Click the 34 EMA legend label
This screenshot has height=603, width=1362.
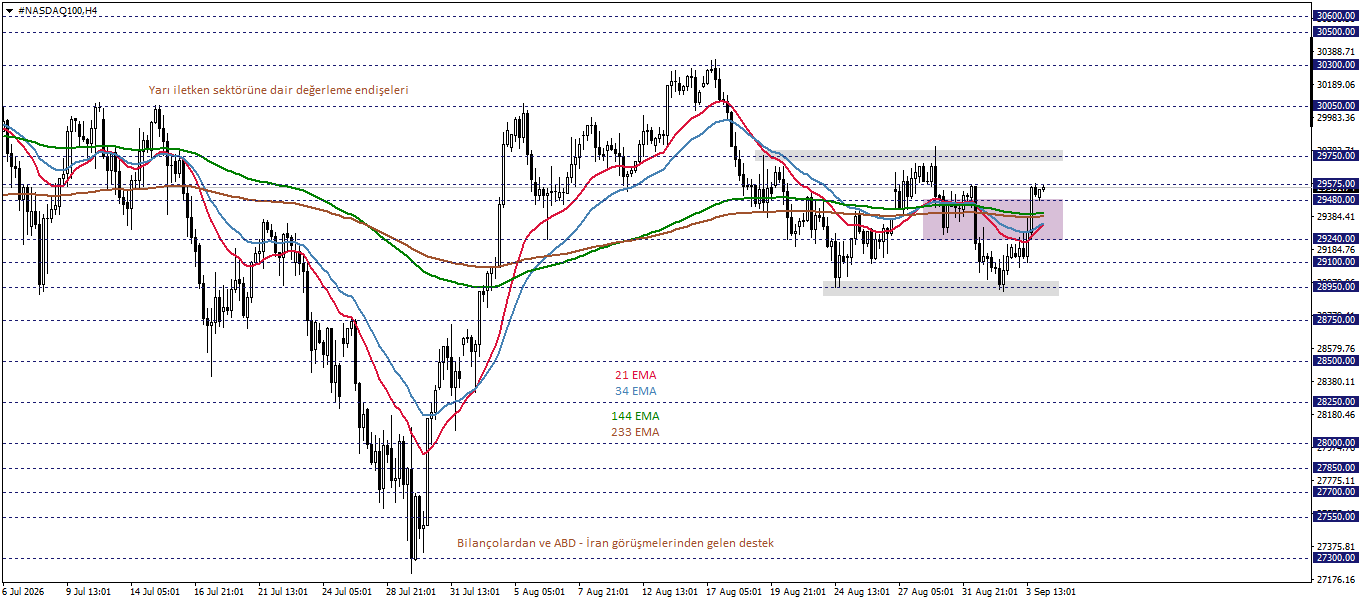pos(636,391)
